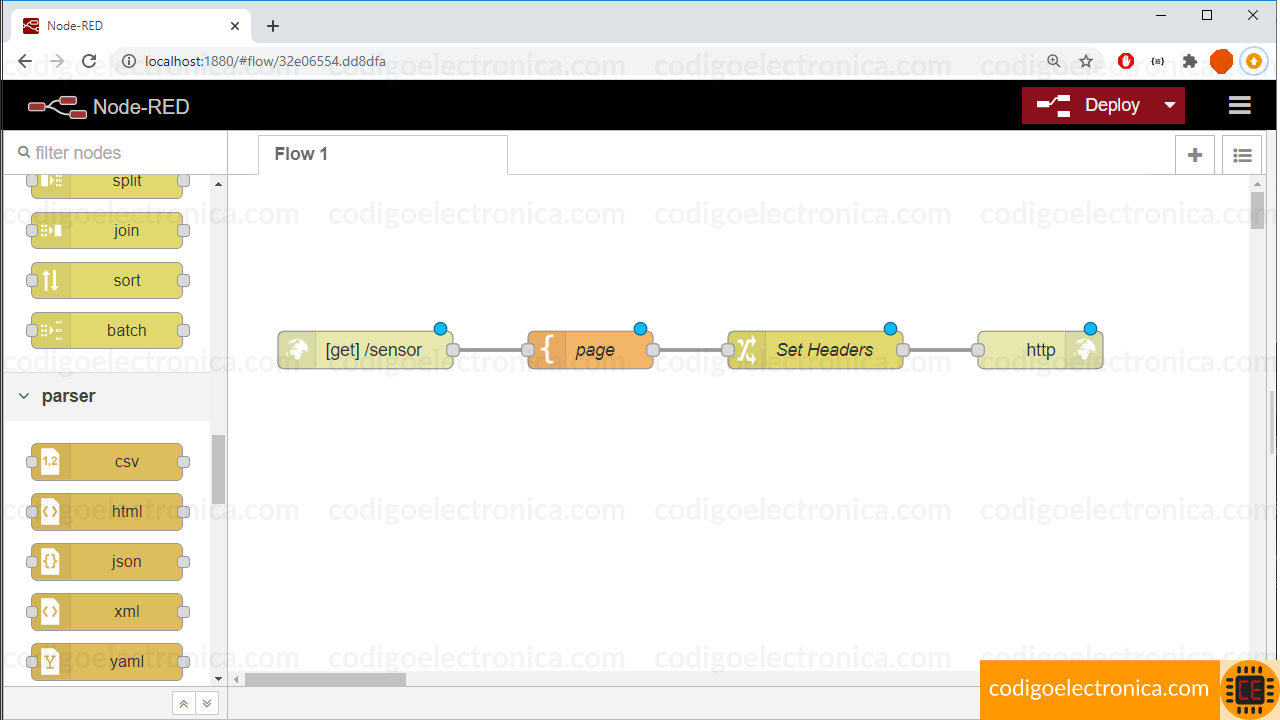The width and height of the screenshot is (1280, 720).
Task: Click the canvas scroll-left arrow
Action: coord(237,679)
